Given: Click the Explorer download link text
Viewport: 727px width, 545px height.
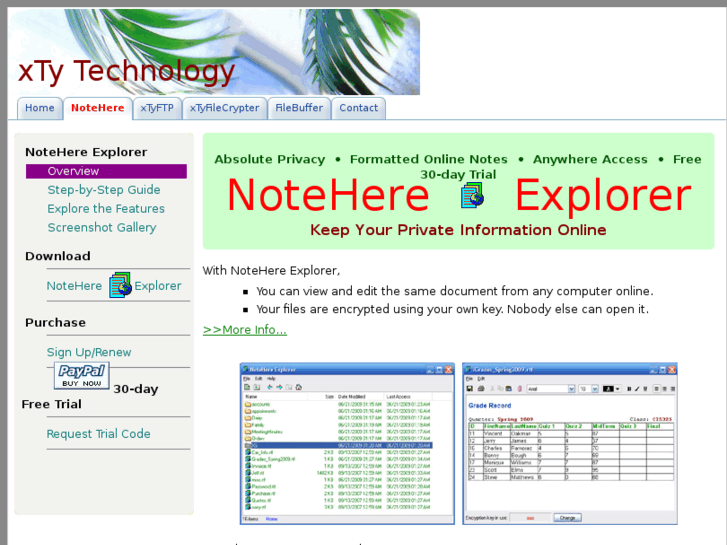Looking at the screenshot, I should 158,286.
